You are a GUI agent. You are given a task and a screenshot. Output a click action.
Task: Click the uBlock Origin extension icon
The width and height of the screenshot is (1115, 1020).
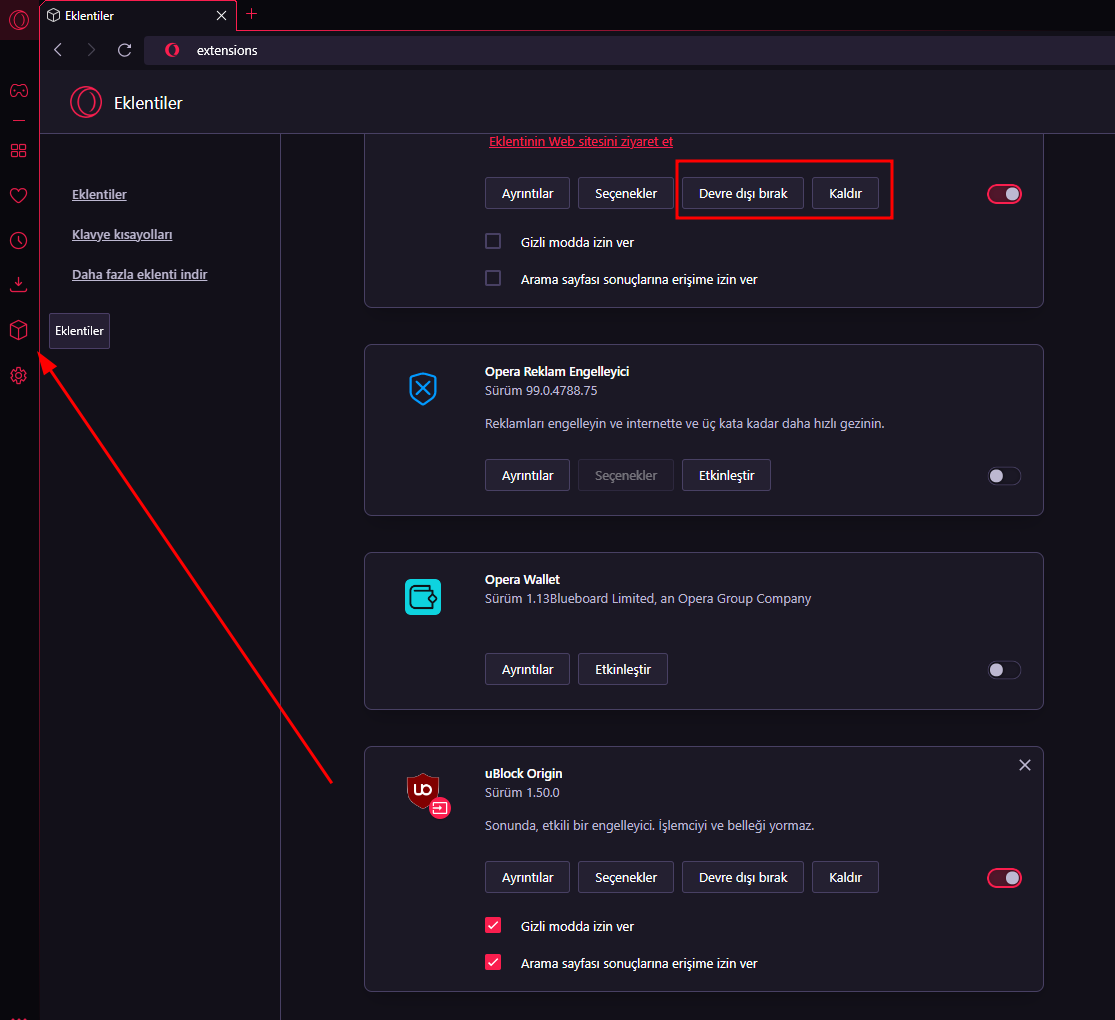click(x=427, y=795)
